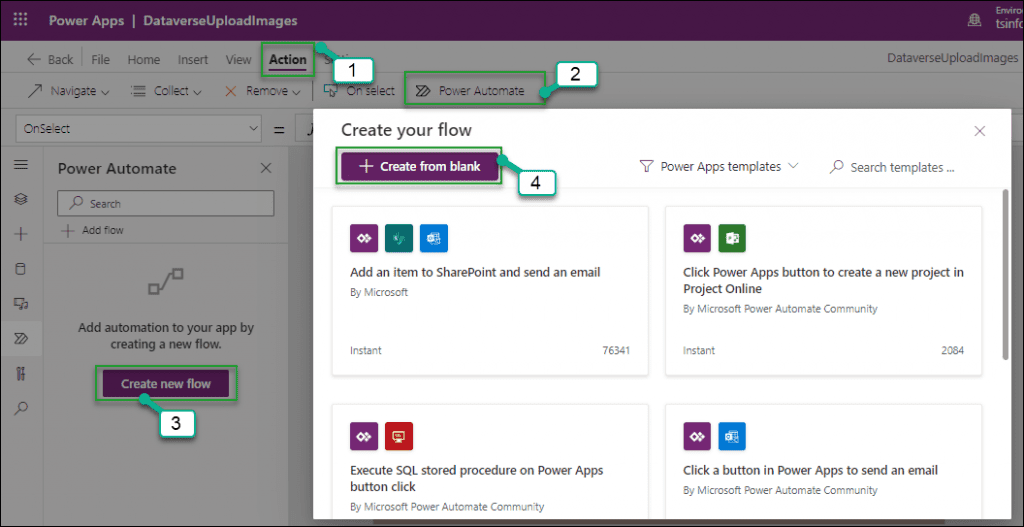Click Power Automate in the toolbar
The height and width of the screenshot is (527, 1024).
click(470, 91)
